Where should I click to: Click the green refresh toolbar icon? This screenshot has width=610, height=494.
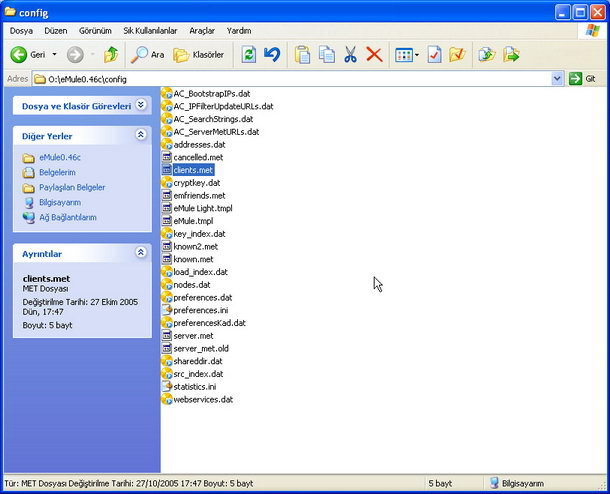249,55
